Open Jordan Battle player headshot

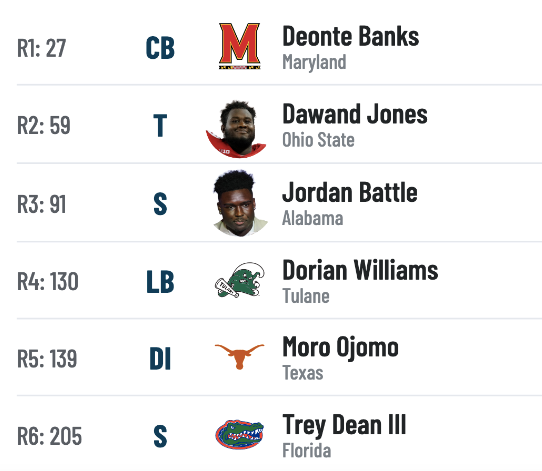pyautogui.click(x=240, y=203)
